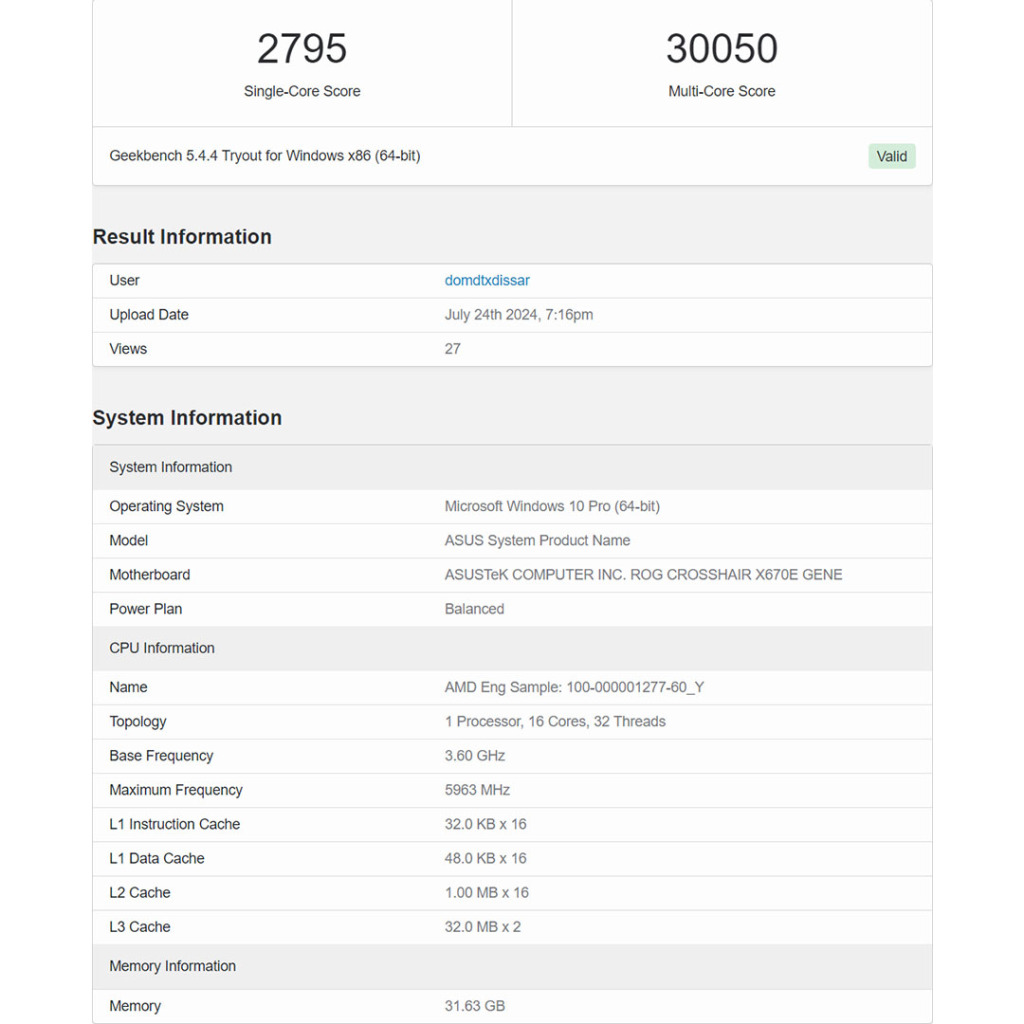Click the Motherboard row label
Viewport: 1024px width, 1024px height.
(x=150, y=575)
